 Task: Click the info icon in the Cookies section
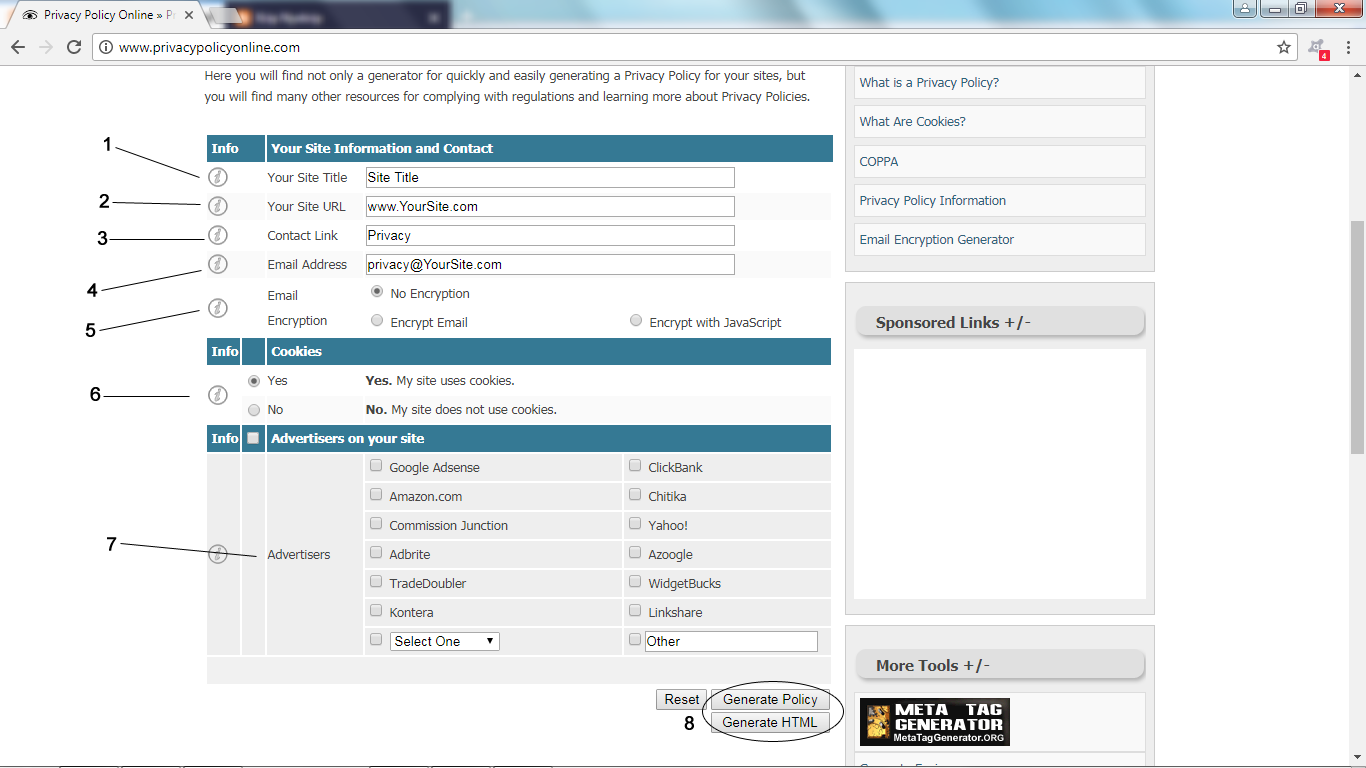(x=218, y=395)
